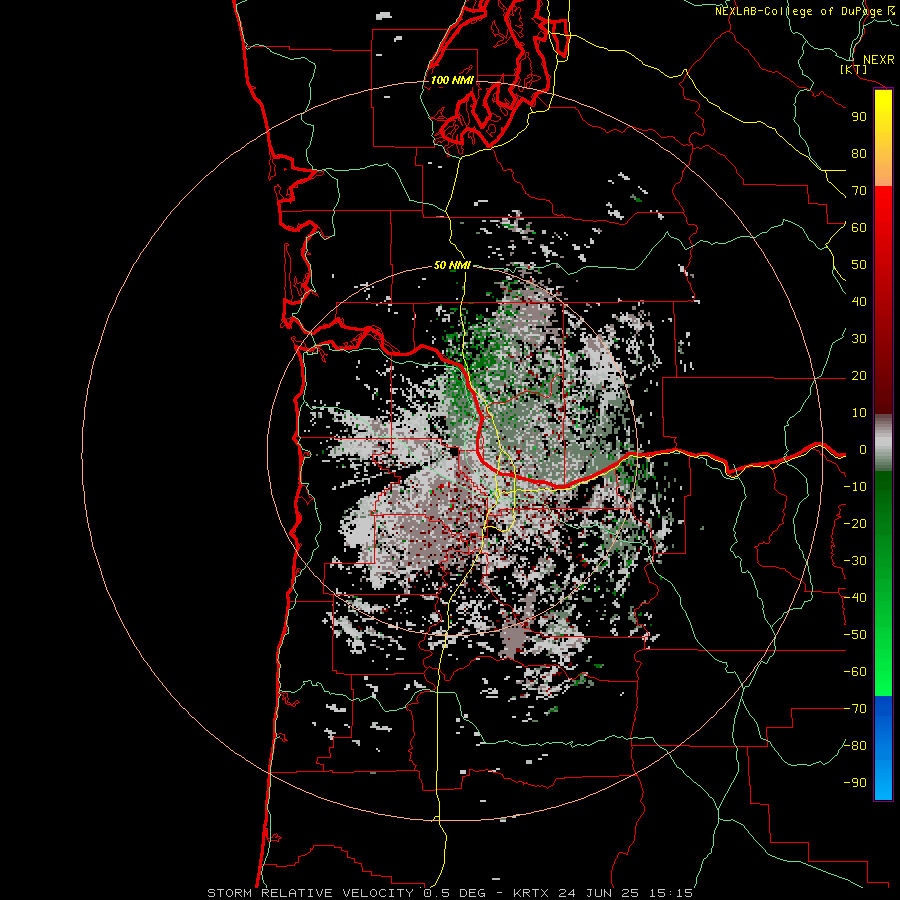Click the positive 90 value on the velocity scale
The image size is (900, 900).
pos(859,117)
